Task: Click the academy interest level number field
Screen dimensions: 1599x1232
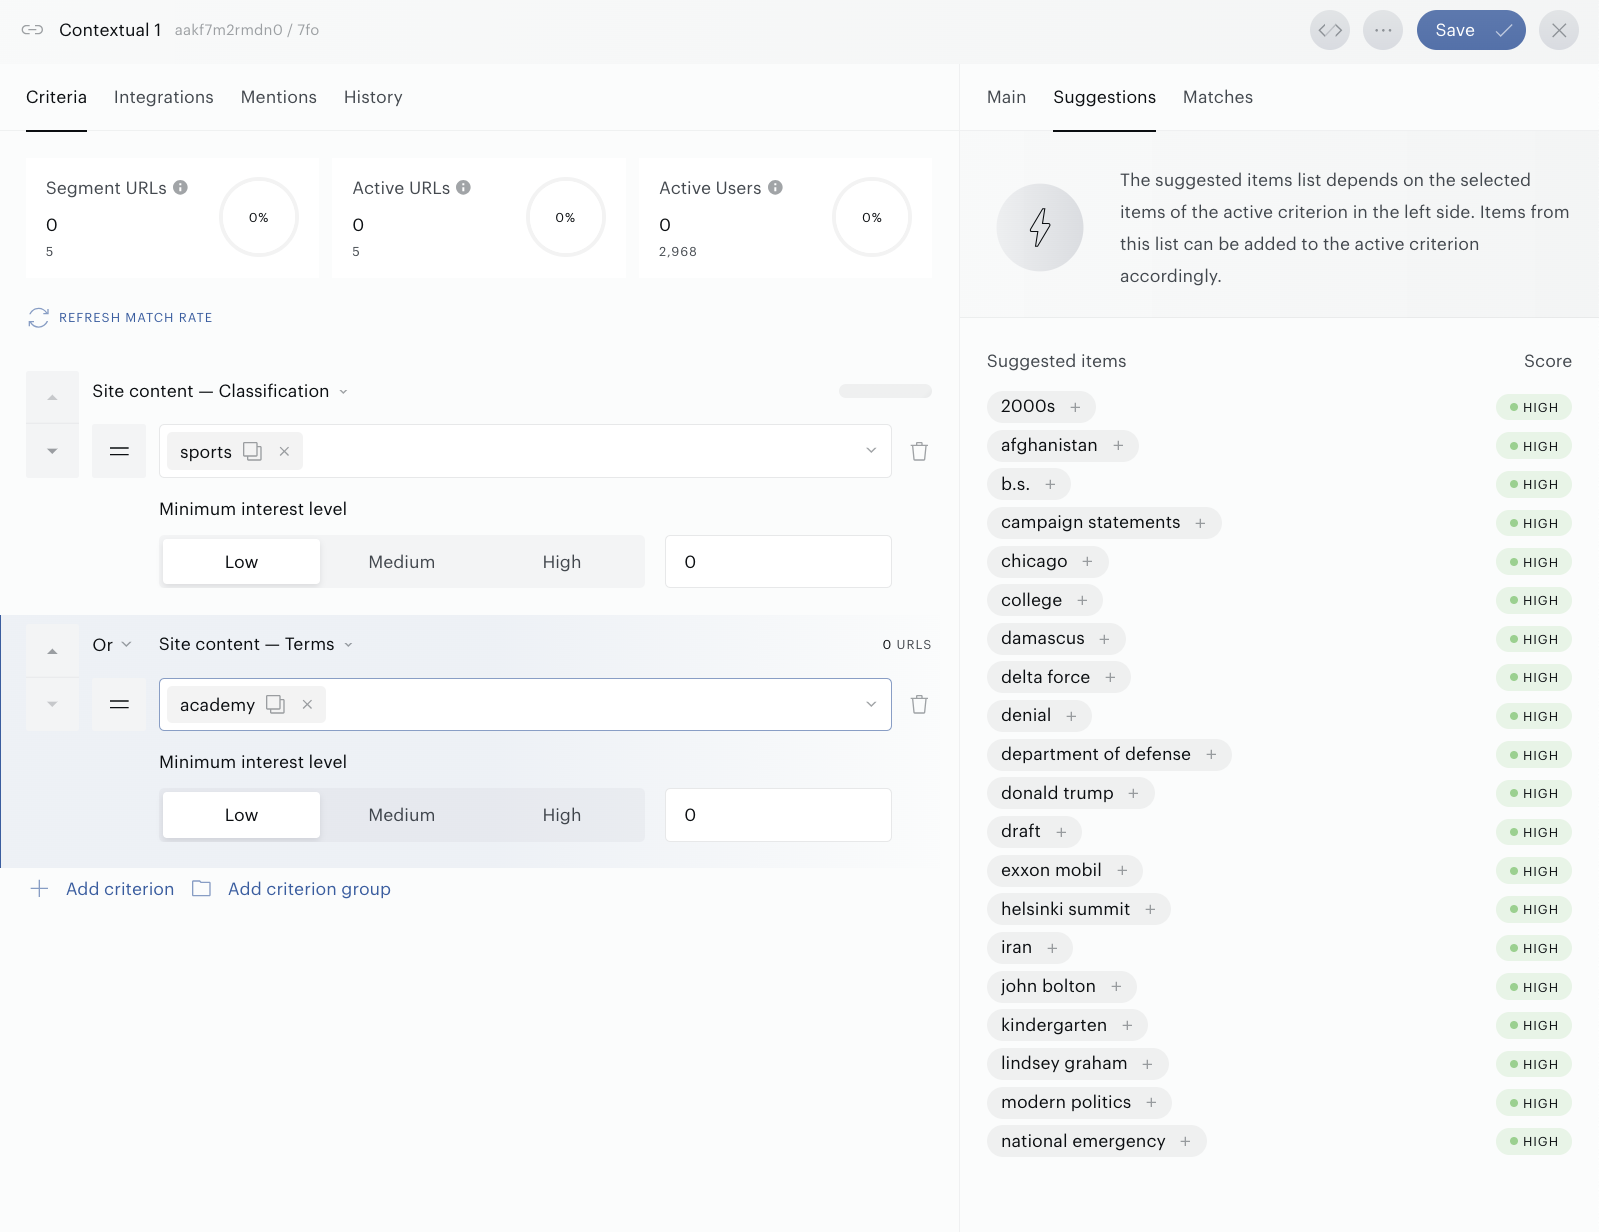Action: 778,815
